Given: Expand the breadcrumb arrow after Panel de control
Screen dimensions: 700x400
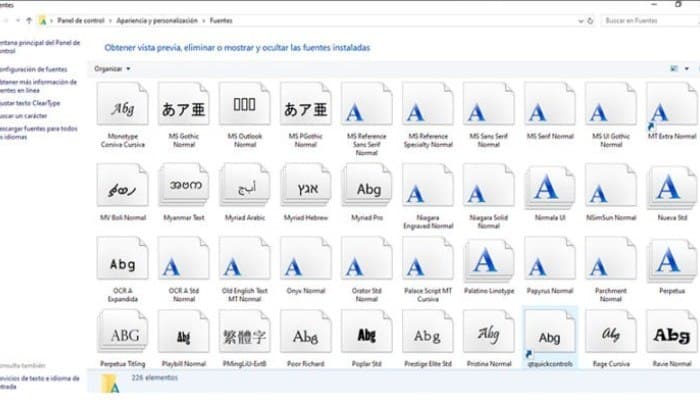Looking at the screenshot, I should click(110, 21).
